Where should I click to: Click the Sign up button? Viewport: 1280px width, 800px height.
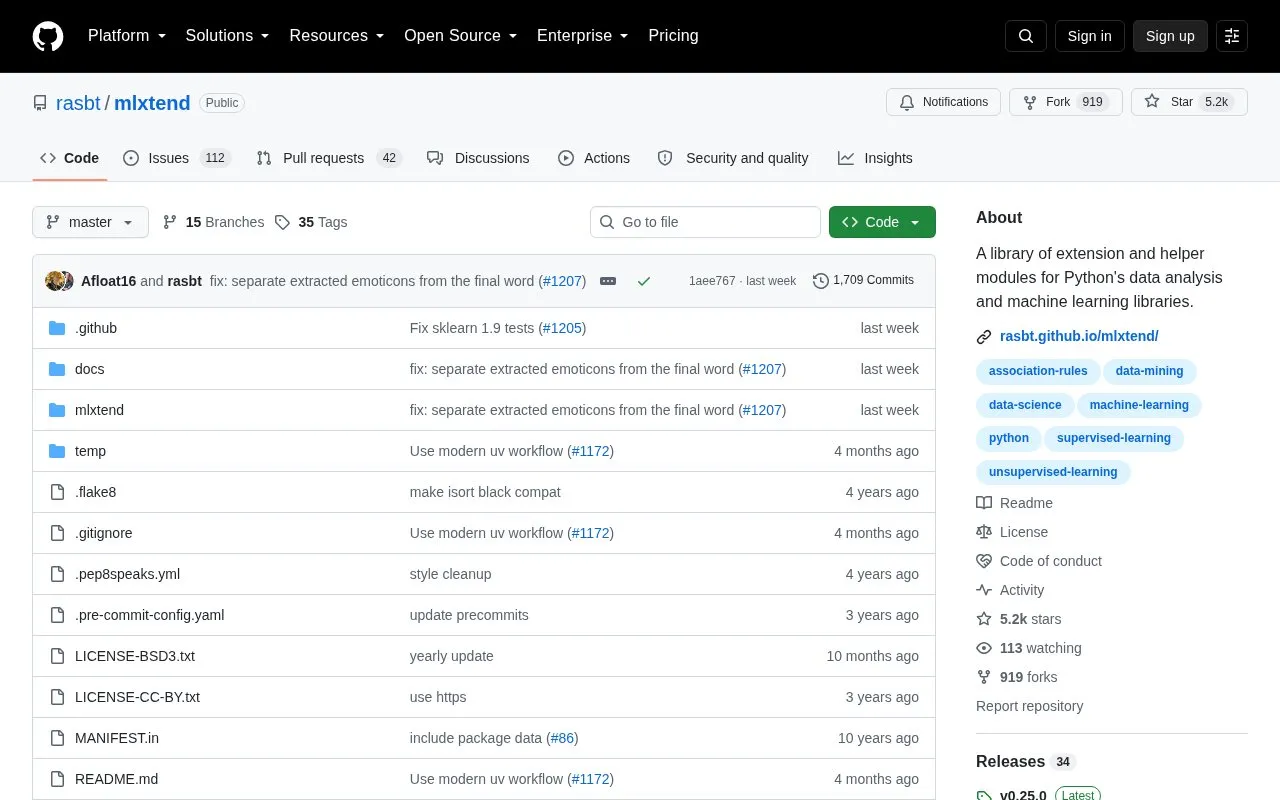click(x=1170, y=36)
